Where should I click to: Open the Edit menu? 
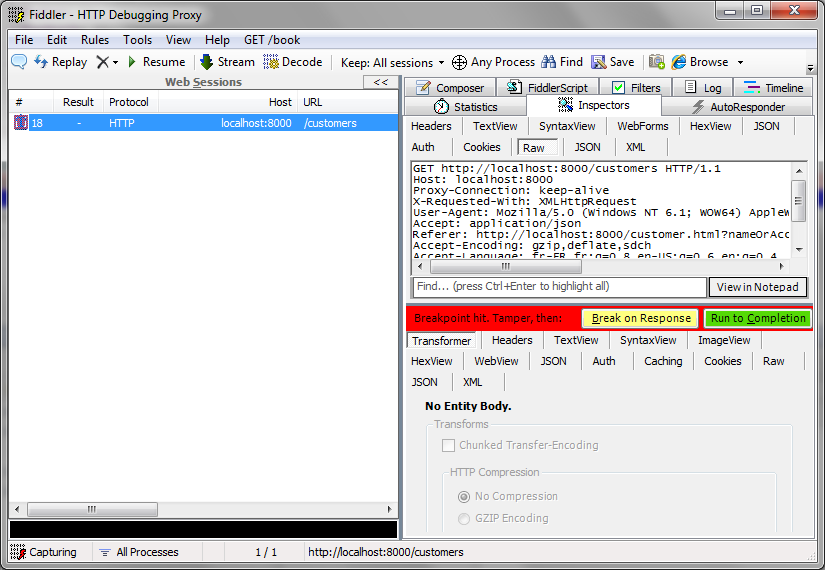coord(57,39)
